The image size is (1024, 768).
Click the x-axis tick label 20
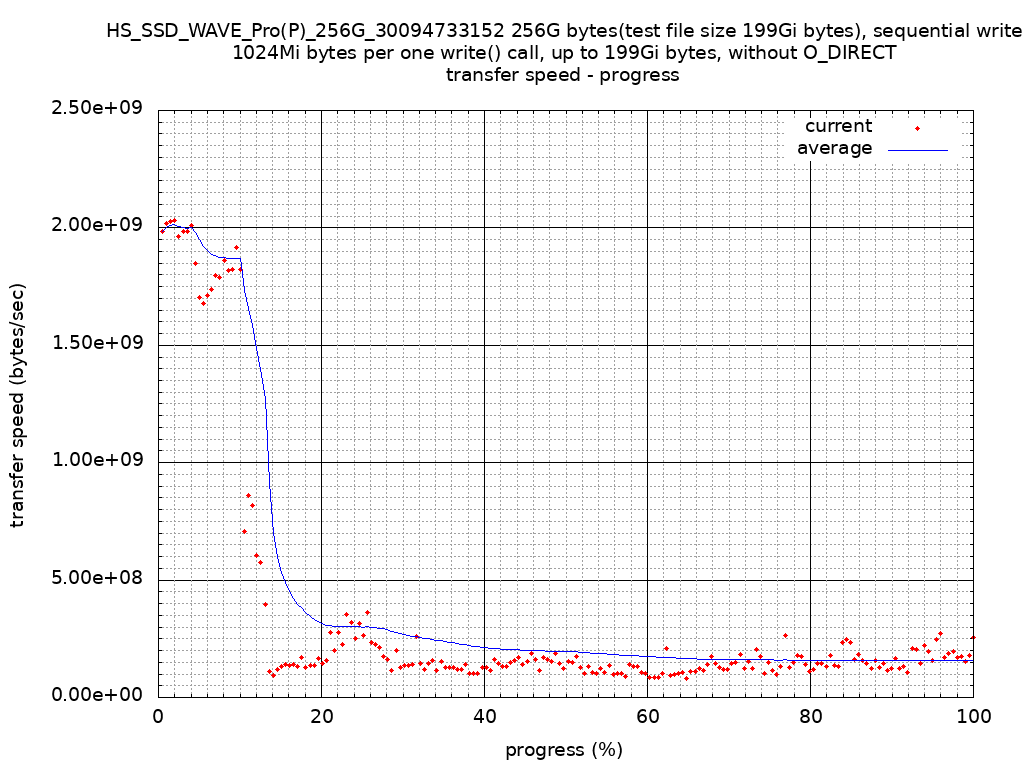pyautogui.click(x=321, y=716)
